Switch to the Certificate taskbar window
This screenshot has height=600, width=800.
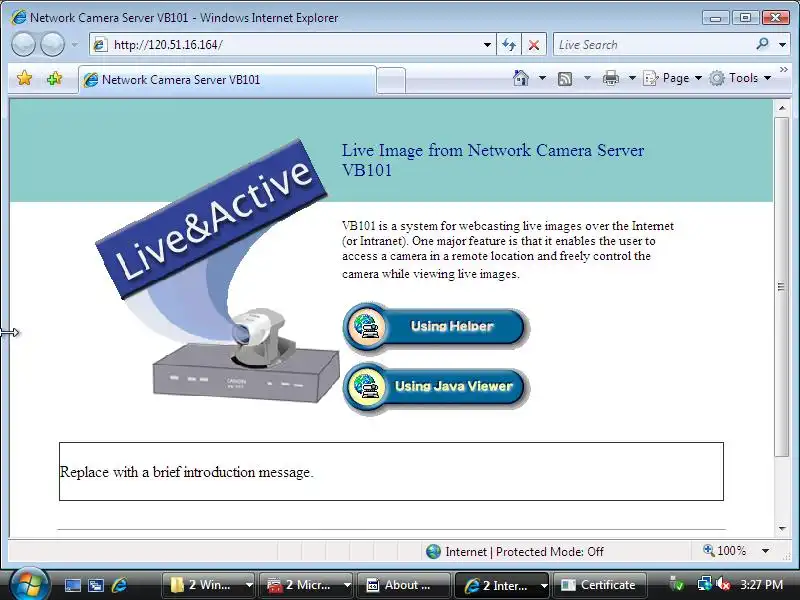[599, 585]
